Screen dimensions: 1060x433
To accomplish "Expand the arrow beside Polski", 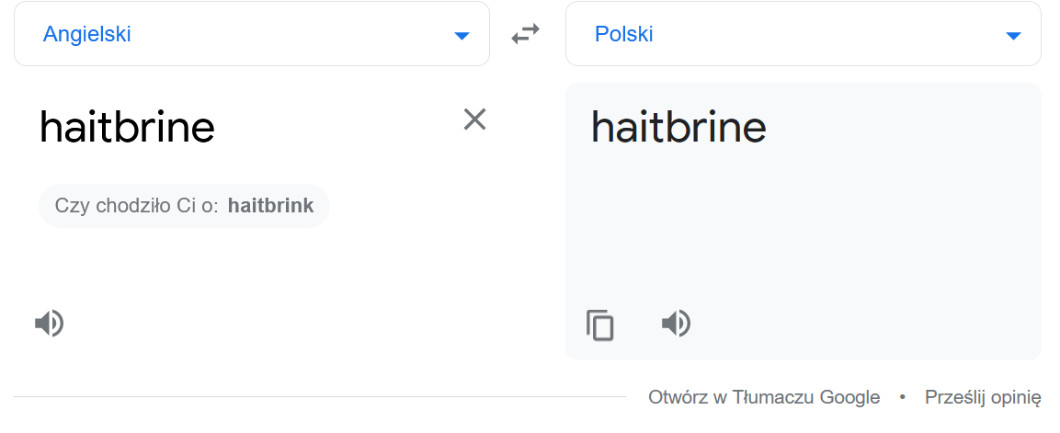I will point(1013,36).
